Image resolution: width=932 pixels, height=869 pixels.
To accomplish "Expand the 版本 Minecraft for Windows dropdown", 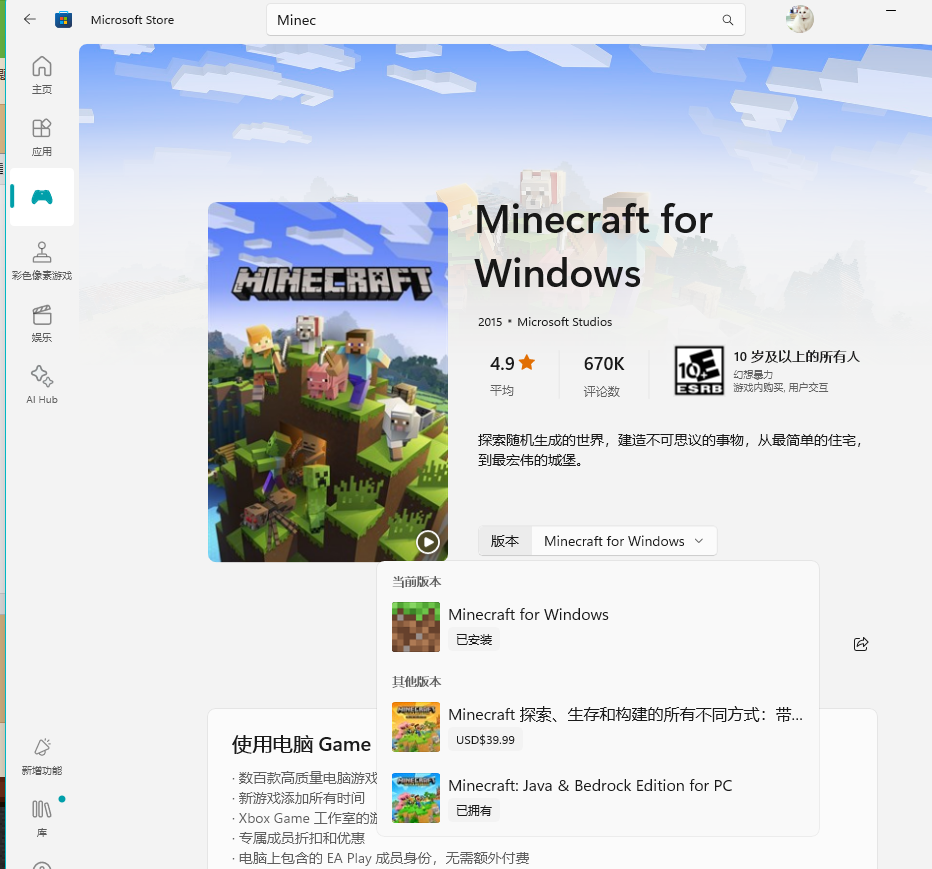I will point(624,541).
